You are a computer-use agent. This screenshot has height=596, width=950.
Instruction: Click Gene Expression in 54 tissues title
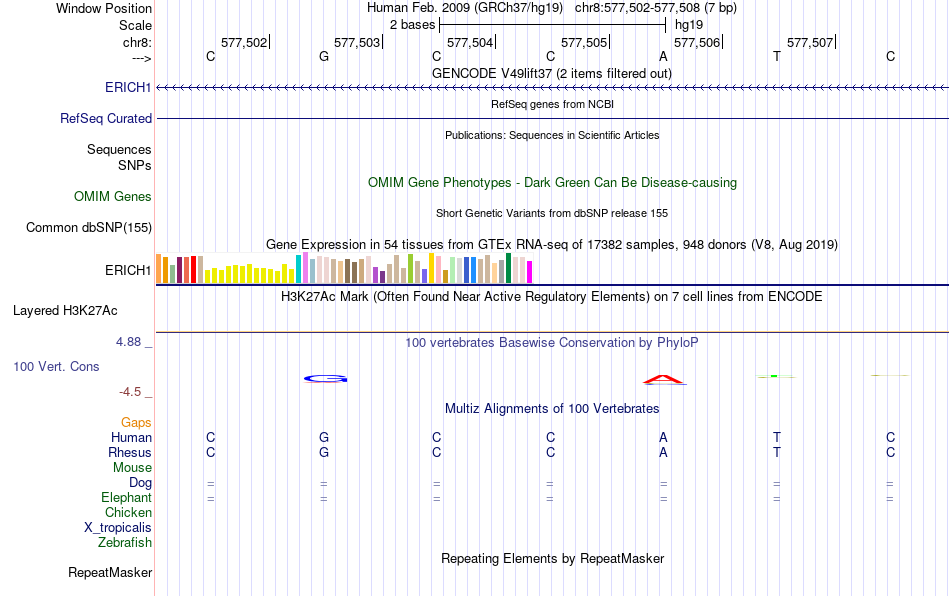[x=552, y=245]
